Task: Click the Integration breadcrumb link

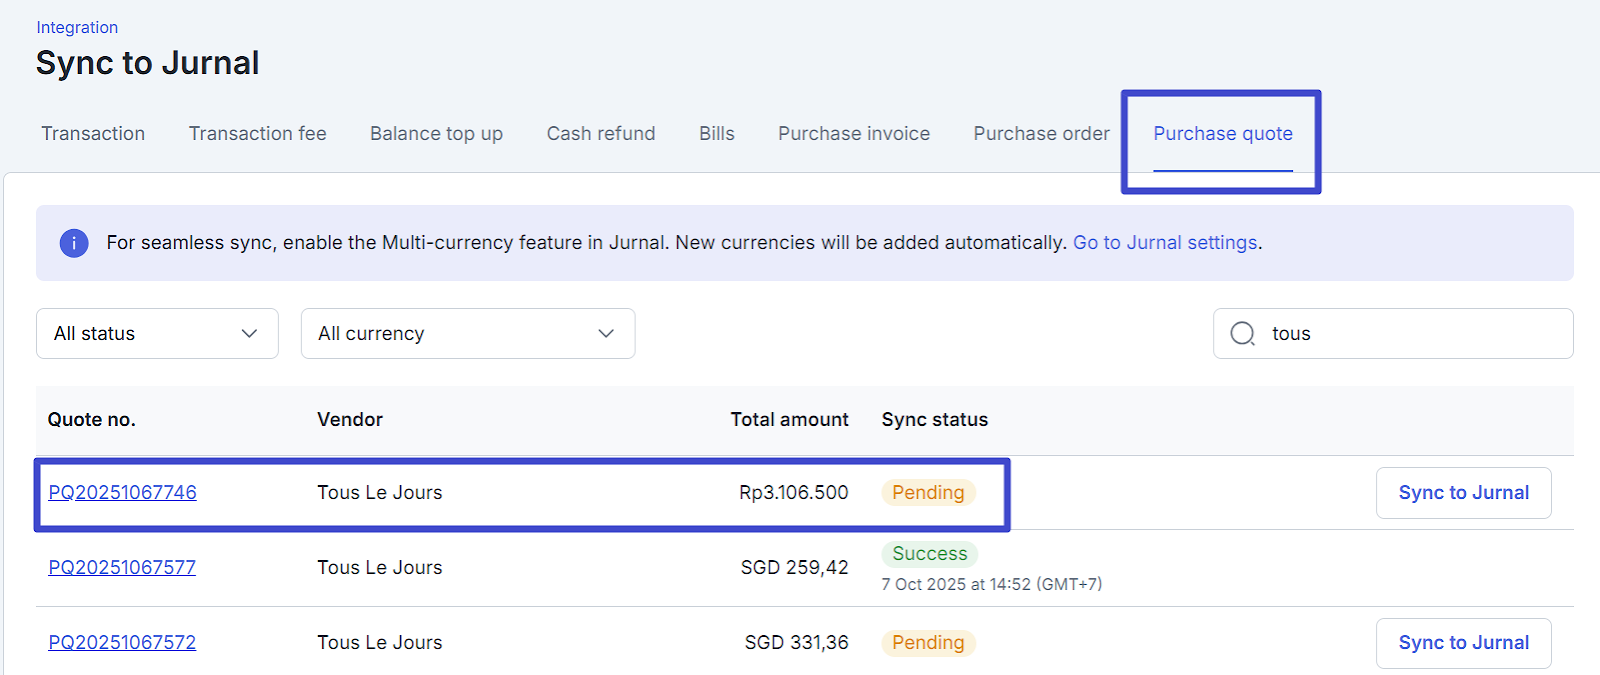Action: 77,28
